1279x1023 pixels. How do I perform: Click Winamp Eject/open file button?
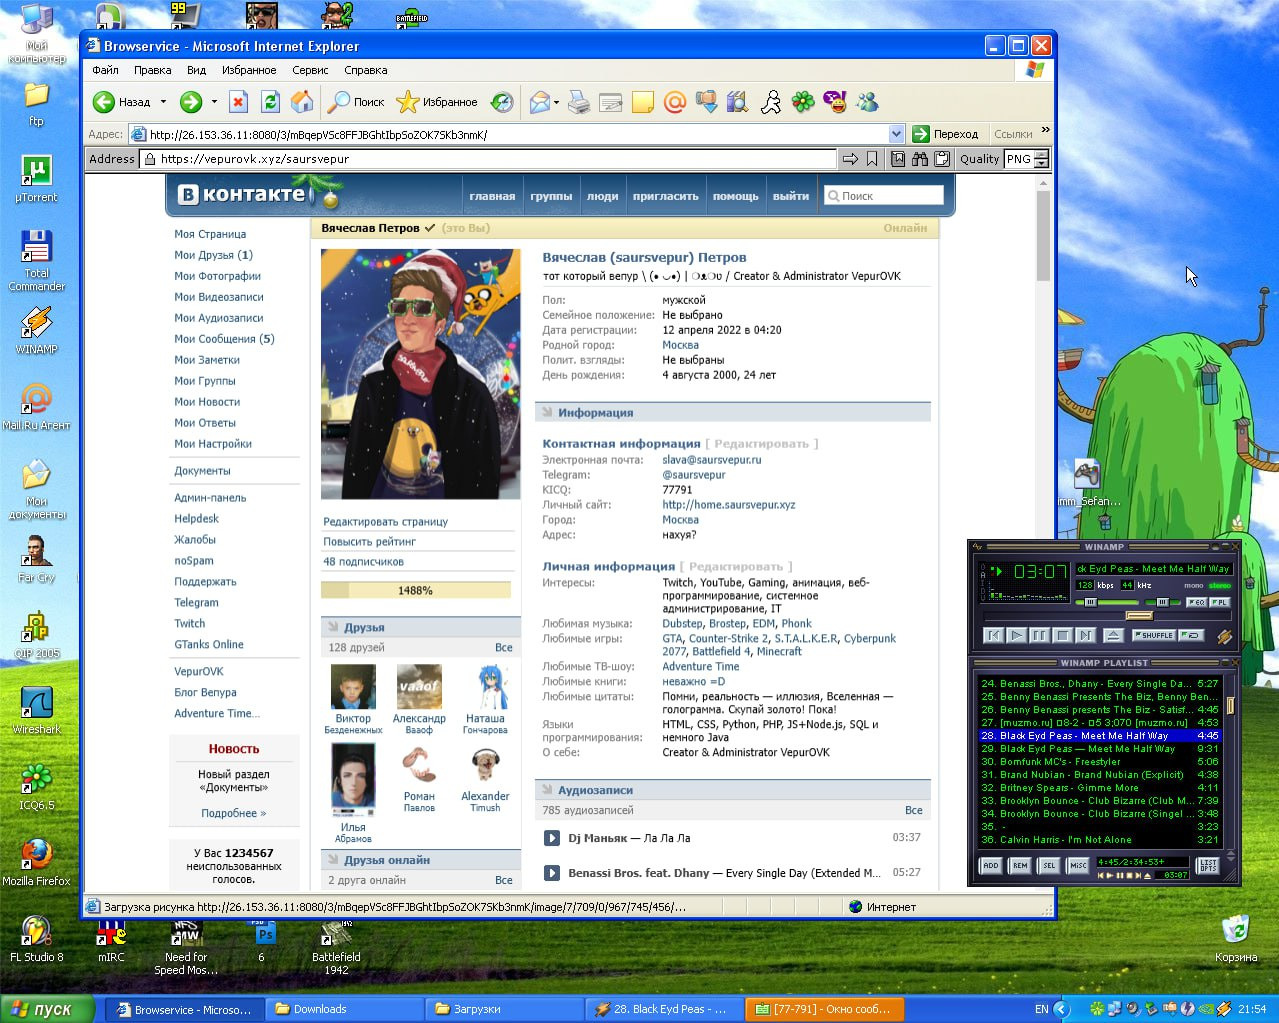click(x=1112, y=635)
